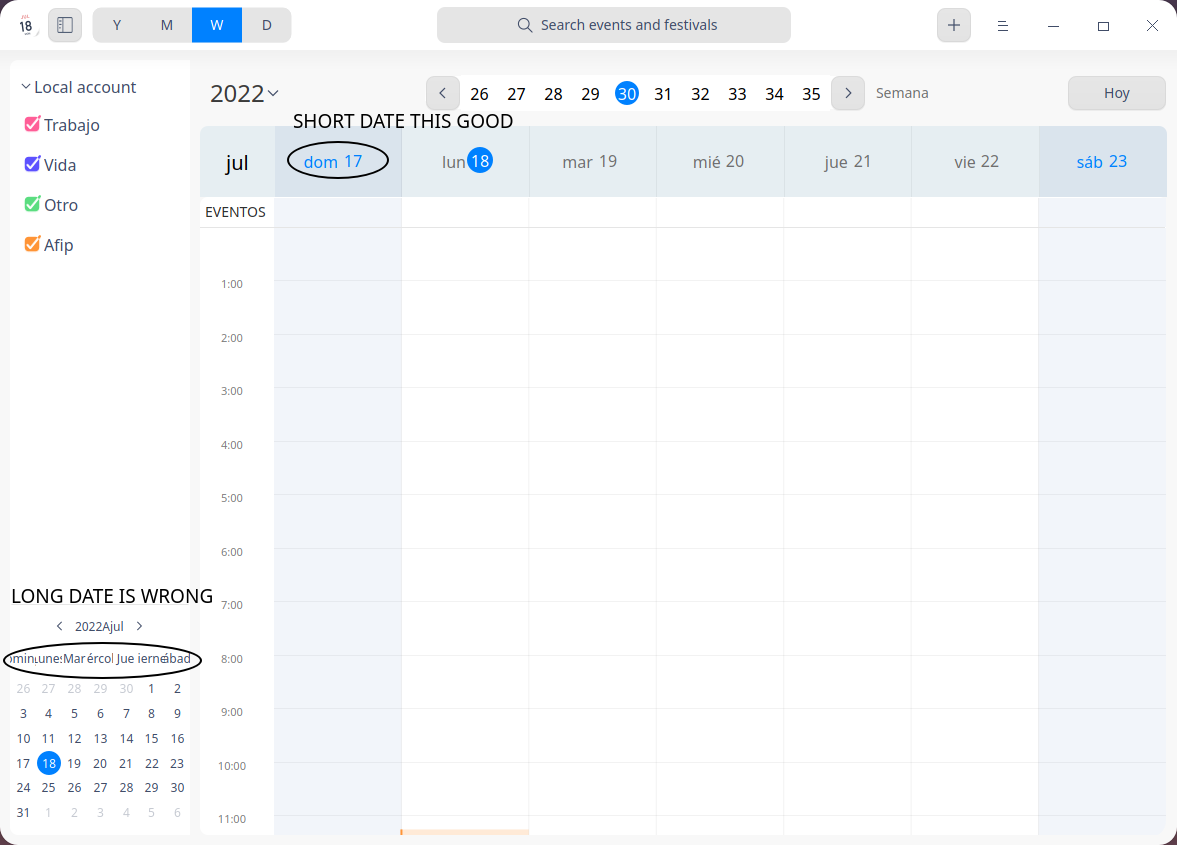
Task: Click the lun 18 column header
Action: (x=465, y=161)
